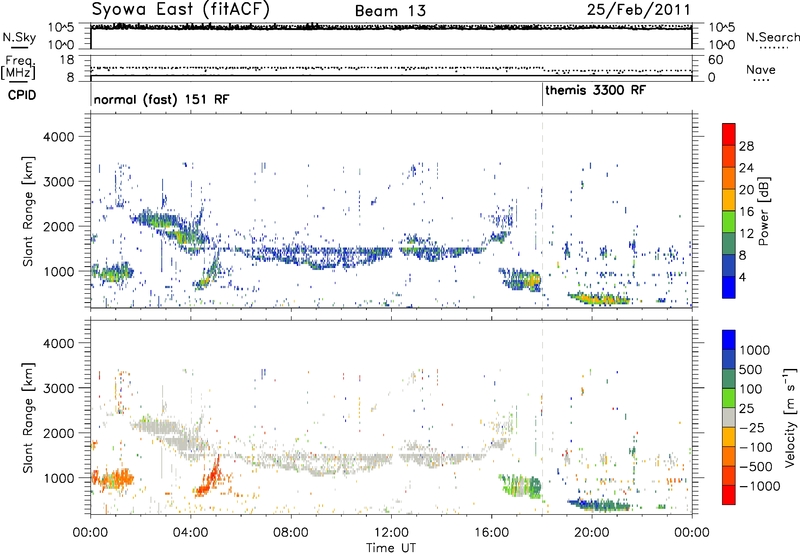800x554 pixels.
Task: Click the 'Nave' legend label
Action: [760, 70]
